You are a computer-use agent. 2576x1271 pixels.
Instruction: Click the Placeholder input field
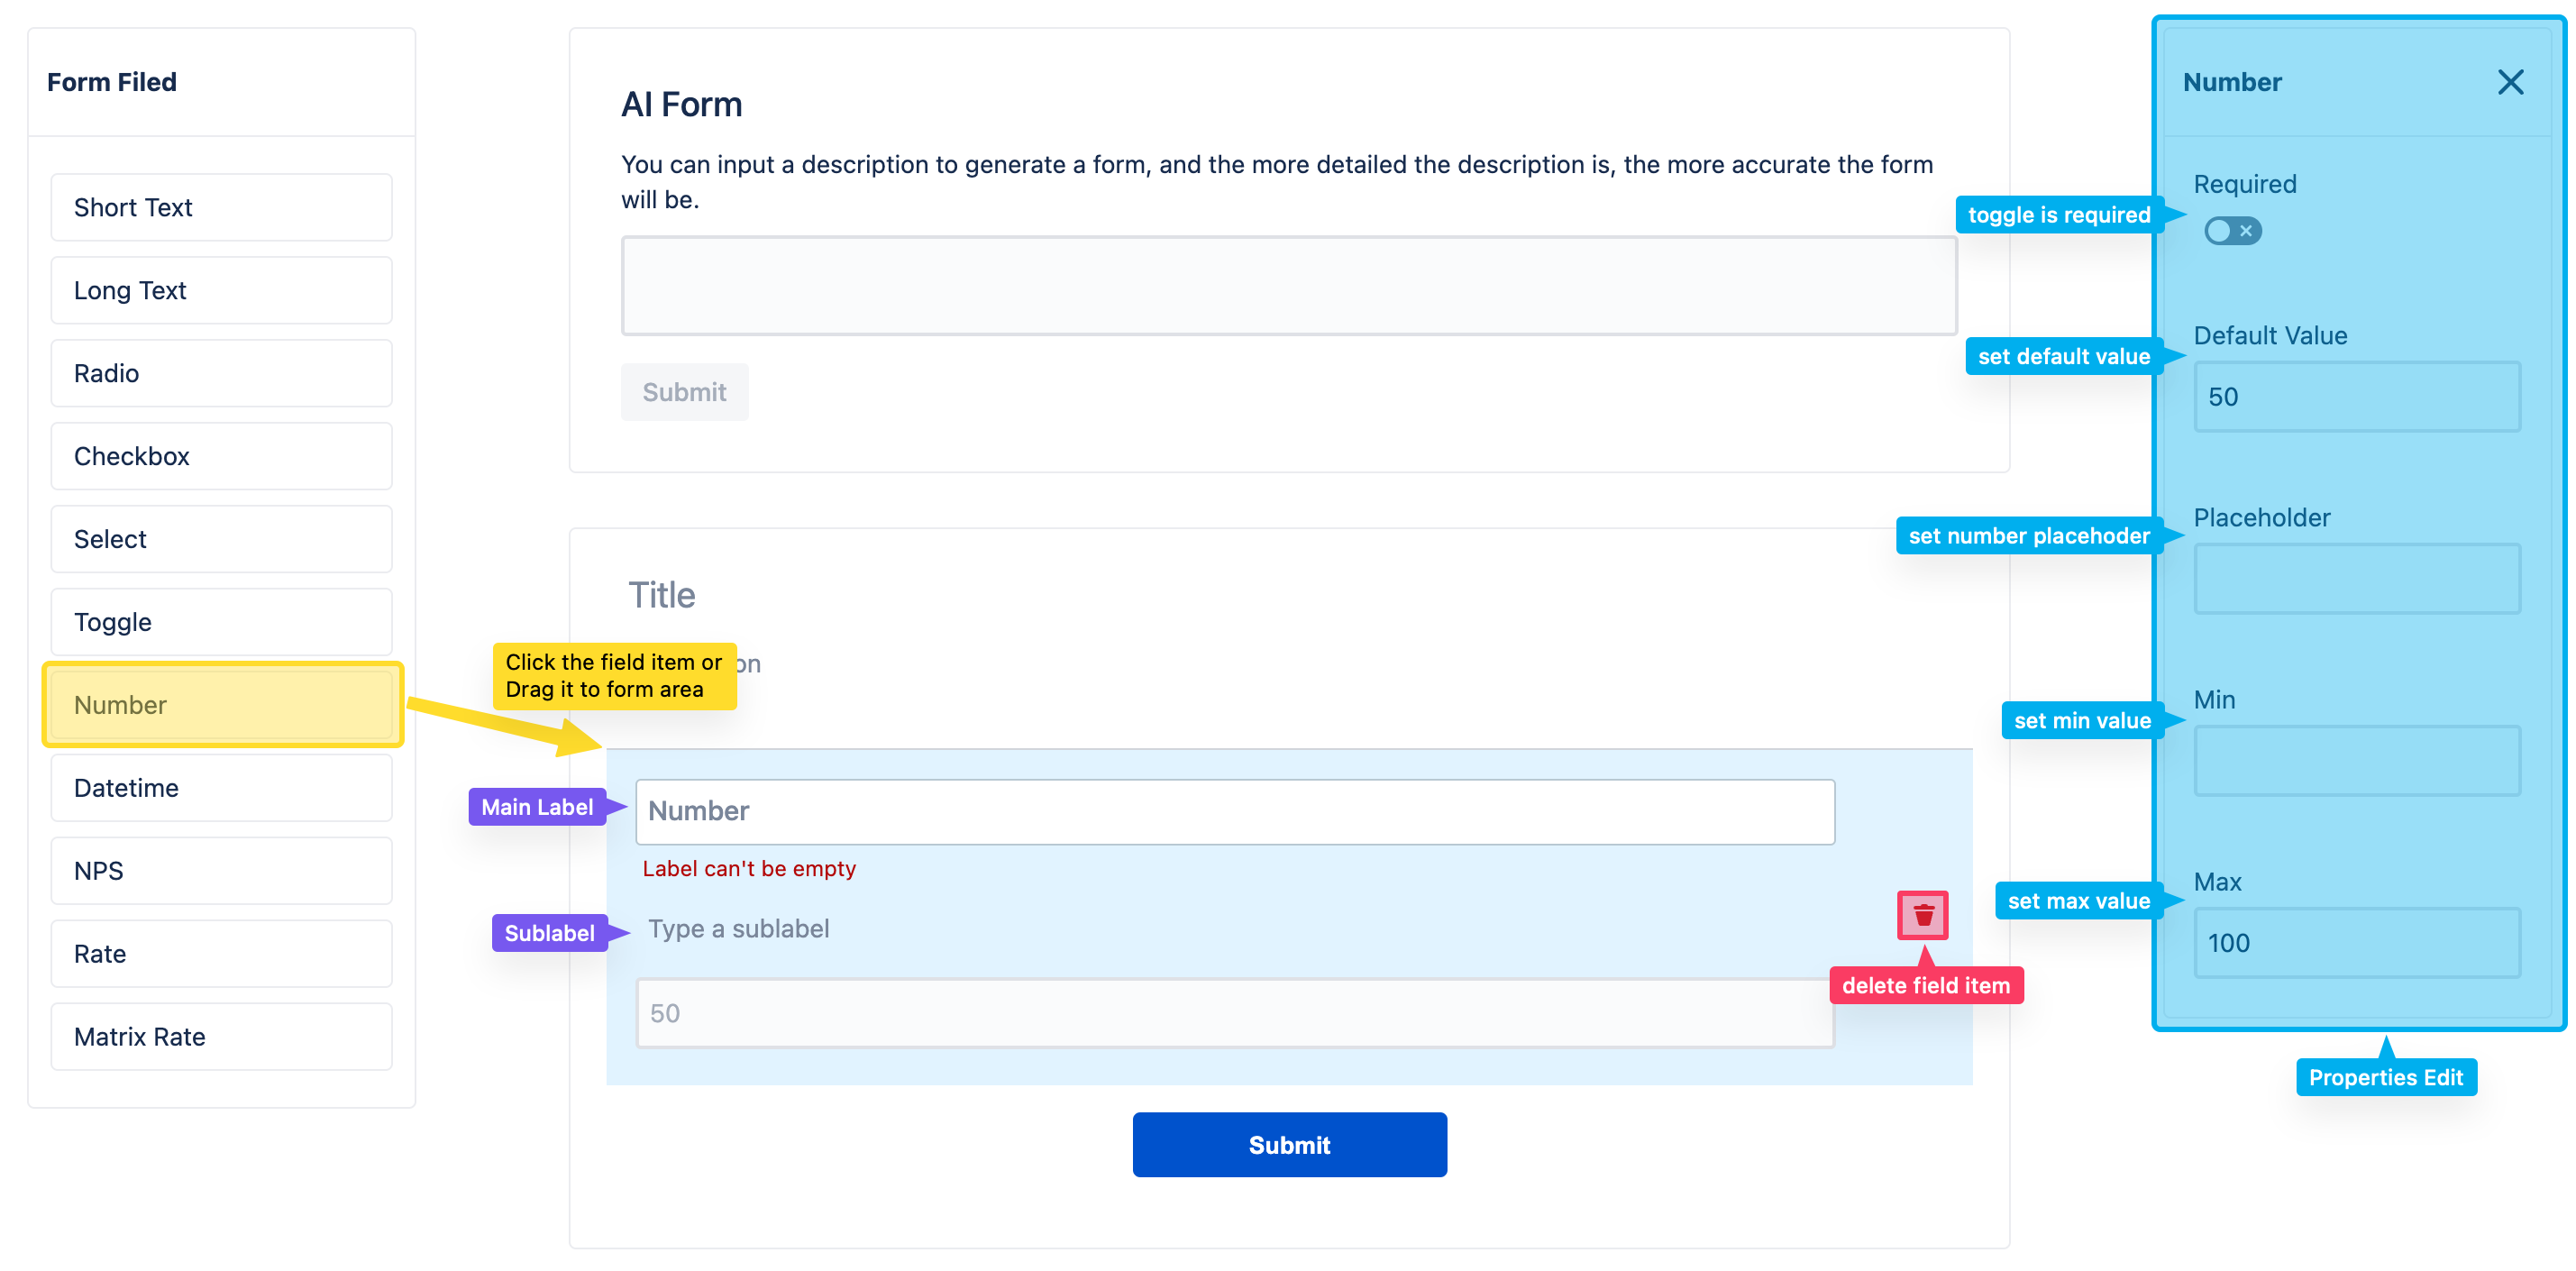(x=2357, y=579)
